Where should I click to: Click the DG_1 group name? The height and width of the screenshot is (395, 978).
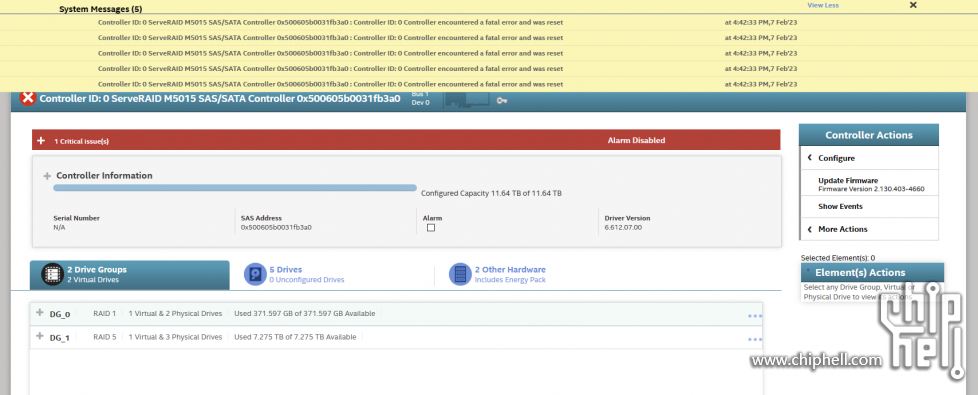click(x=60, y=338)
